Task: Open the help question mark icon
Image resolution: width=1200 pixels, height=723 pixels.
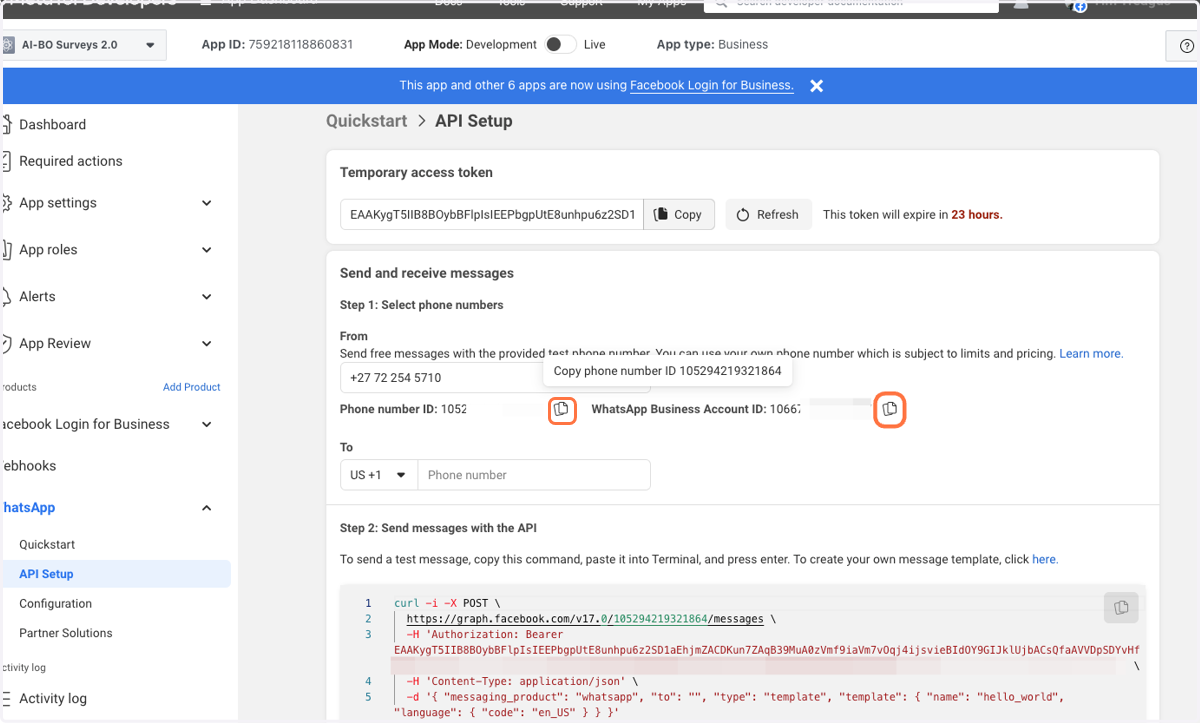Action: pos(1186,45)
